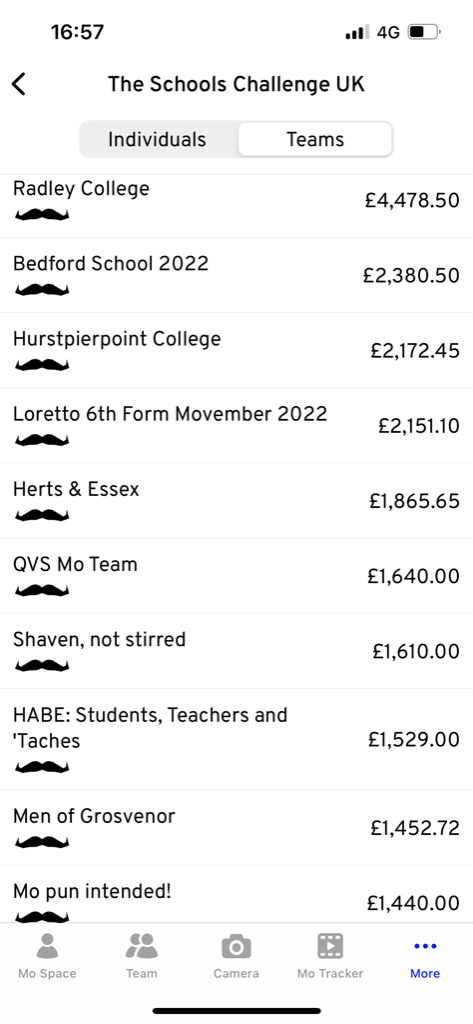Tap the £4,478.50 amount for Radley College
473x1024 pixels.
412,200
